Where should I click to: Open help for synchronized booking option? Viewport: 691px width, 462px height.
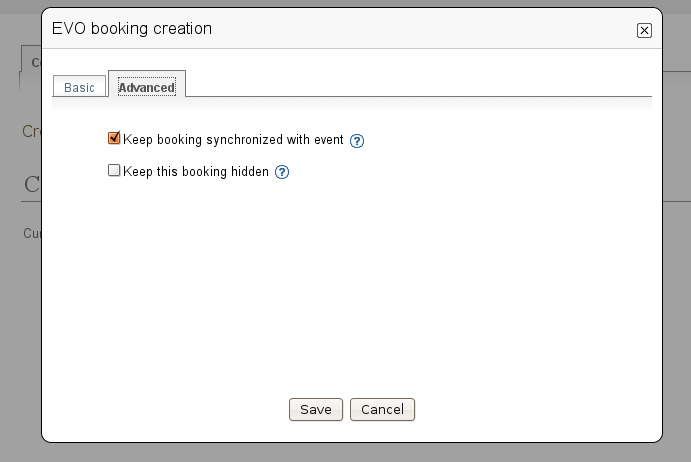(x=357, y=141)
